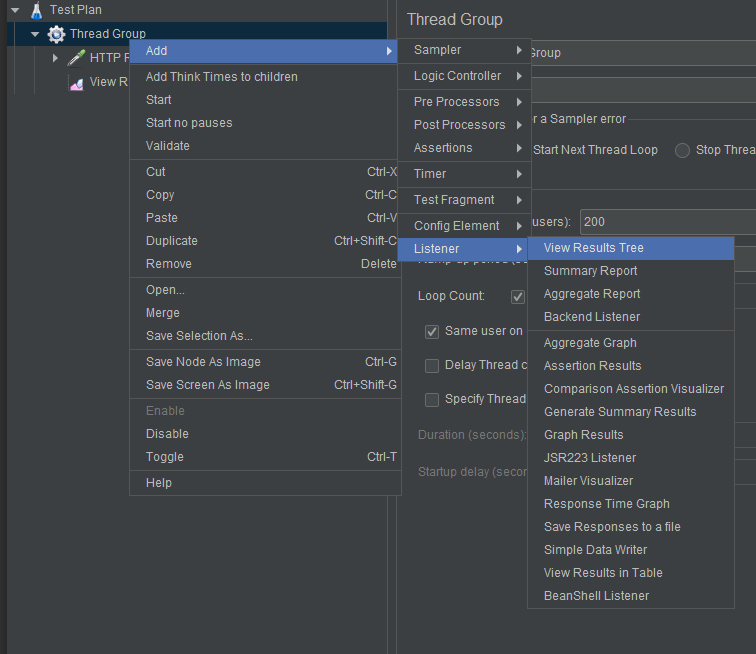
Task: Expand the Timer submenu
Action: pyautogui.click(x=464, y=174)
